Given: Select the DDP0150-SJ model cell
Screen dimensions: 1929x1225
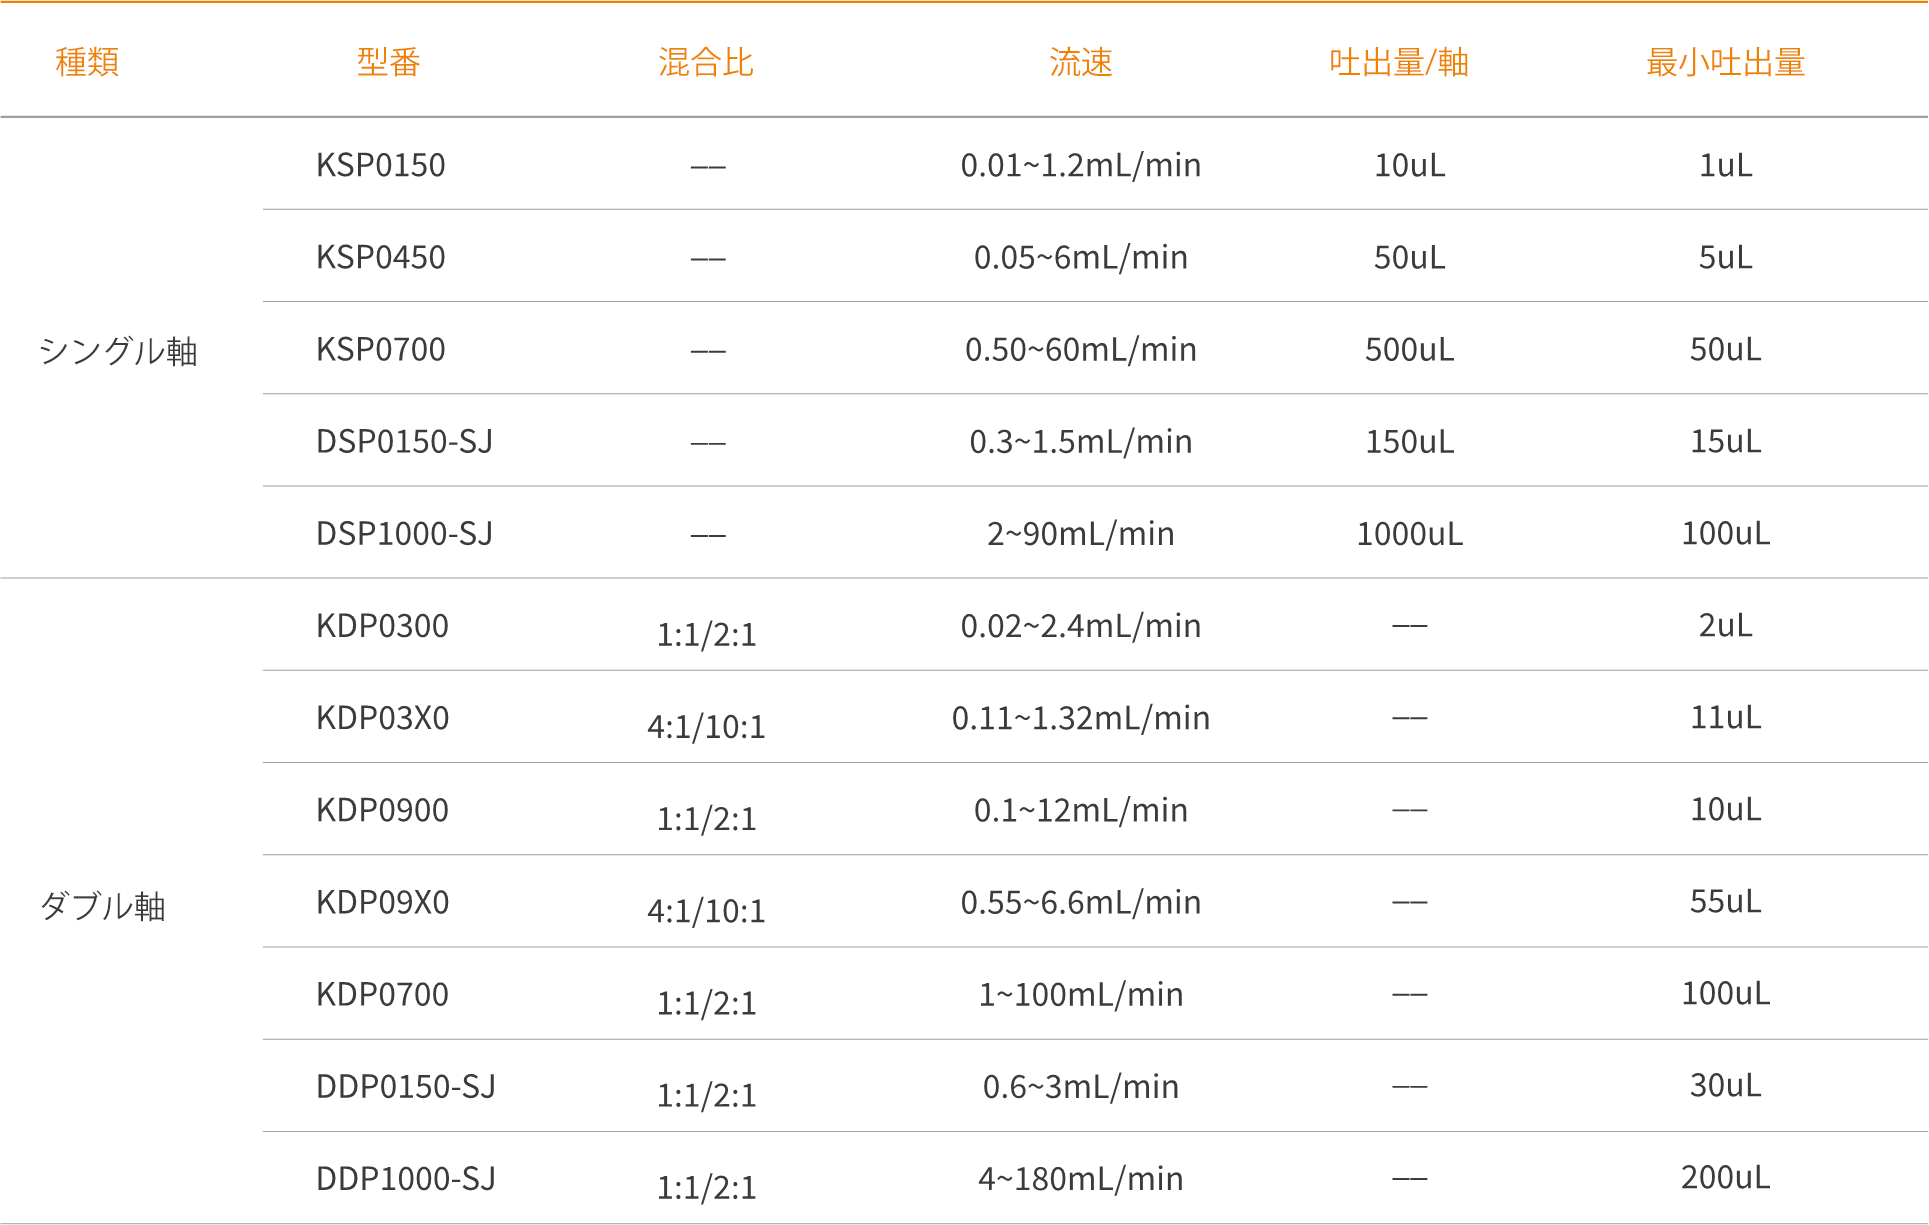Looking at the screenshot, I should tap(405, 1086).
